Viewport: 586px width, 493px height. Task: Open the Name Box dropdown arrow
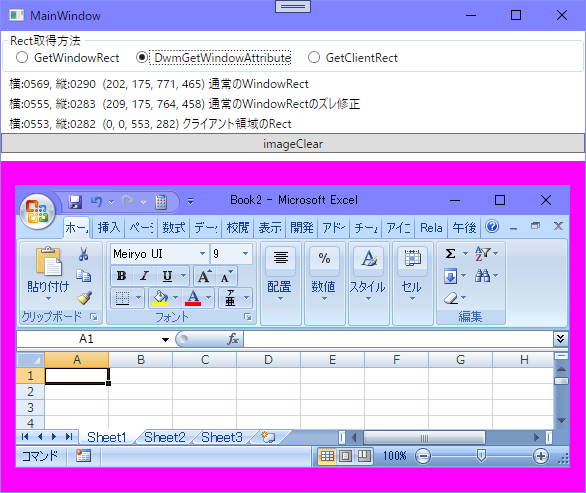click(x=165, y=339)
